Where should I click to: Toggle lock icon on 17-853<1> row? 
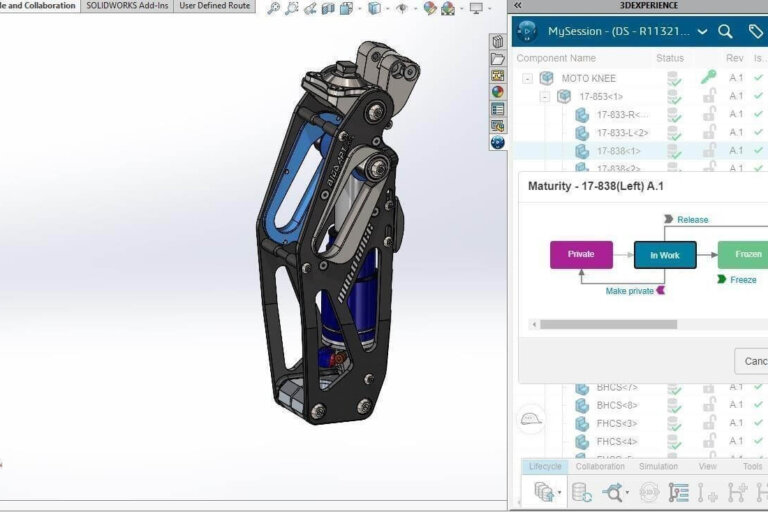point(708,96)
